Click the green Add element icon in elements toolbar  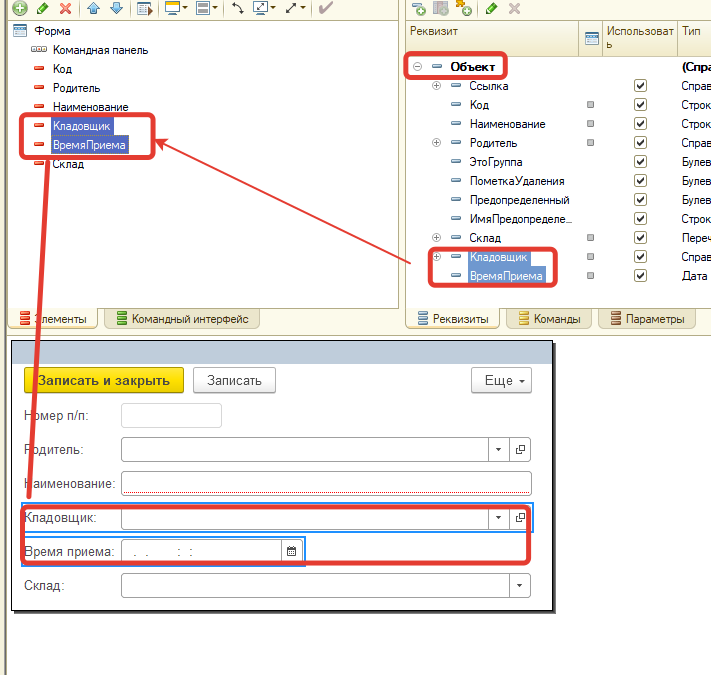[19, 8]
